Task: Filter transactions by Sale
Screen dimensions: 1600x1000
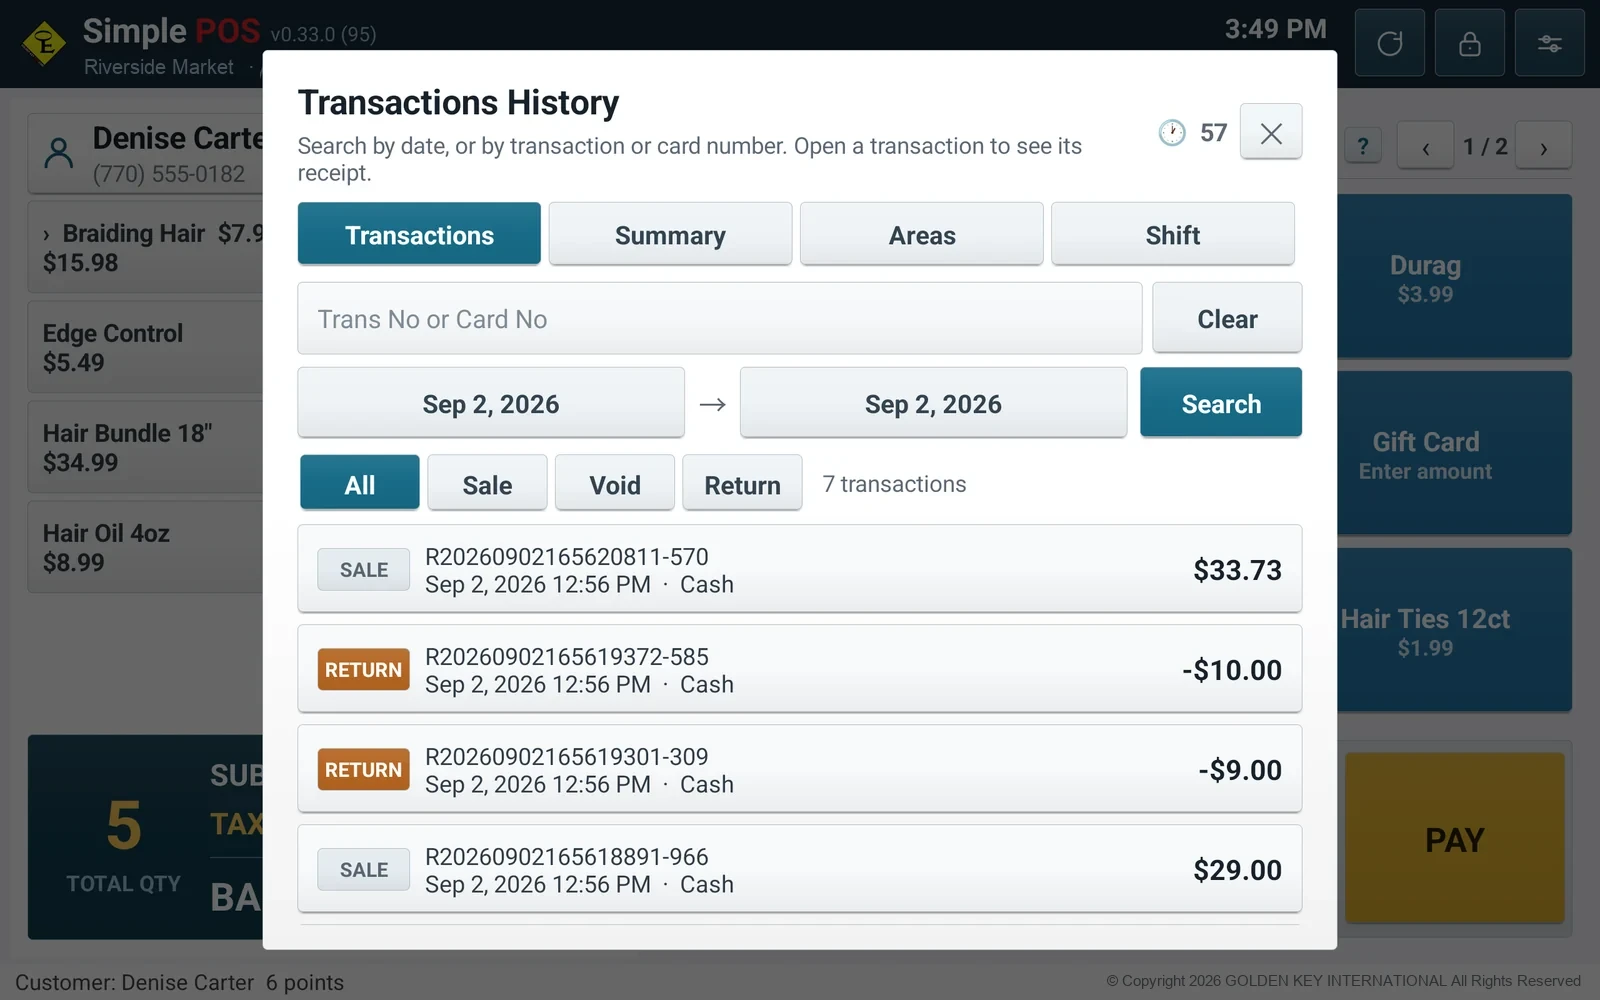Action: tap(487, 484)
